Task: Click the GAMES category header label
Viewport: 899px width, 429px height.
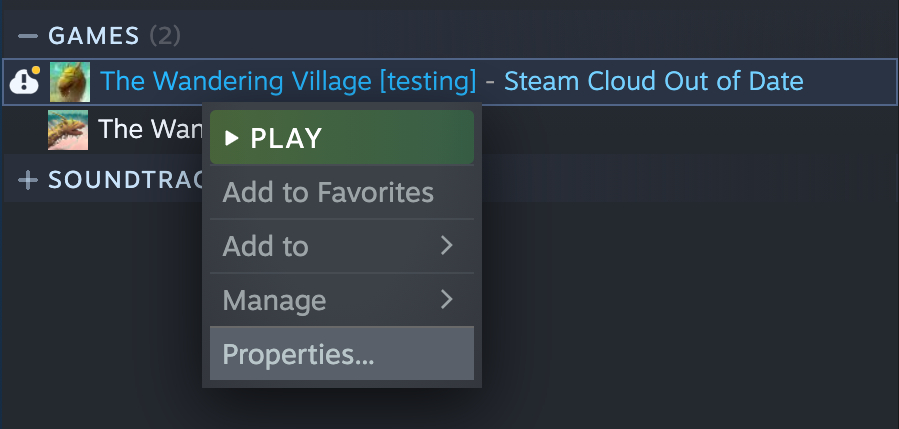Action: click(x=94, y=36)
